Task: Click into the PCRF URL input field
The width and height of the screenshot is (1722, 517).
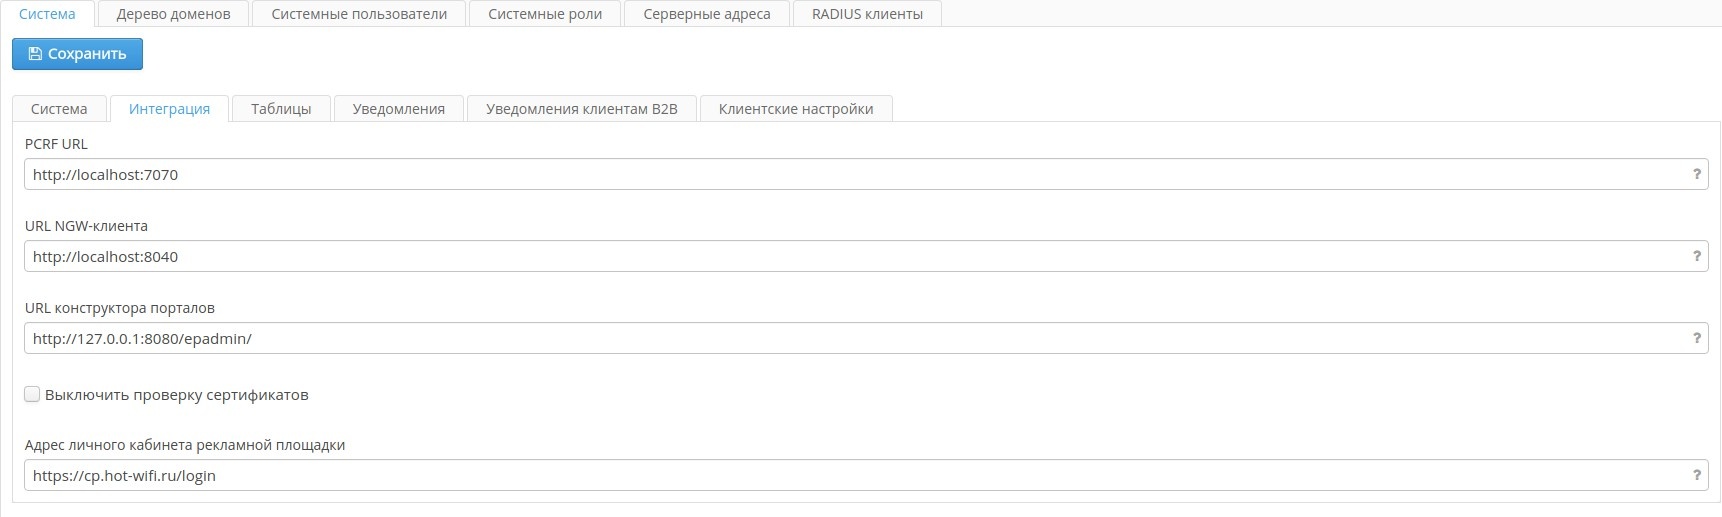Action: coord(850,174)
